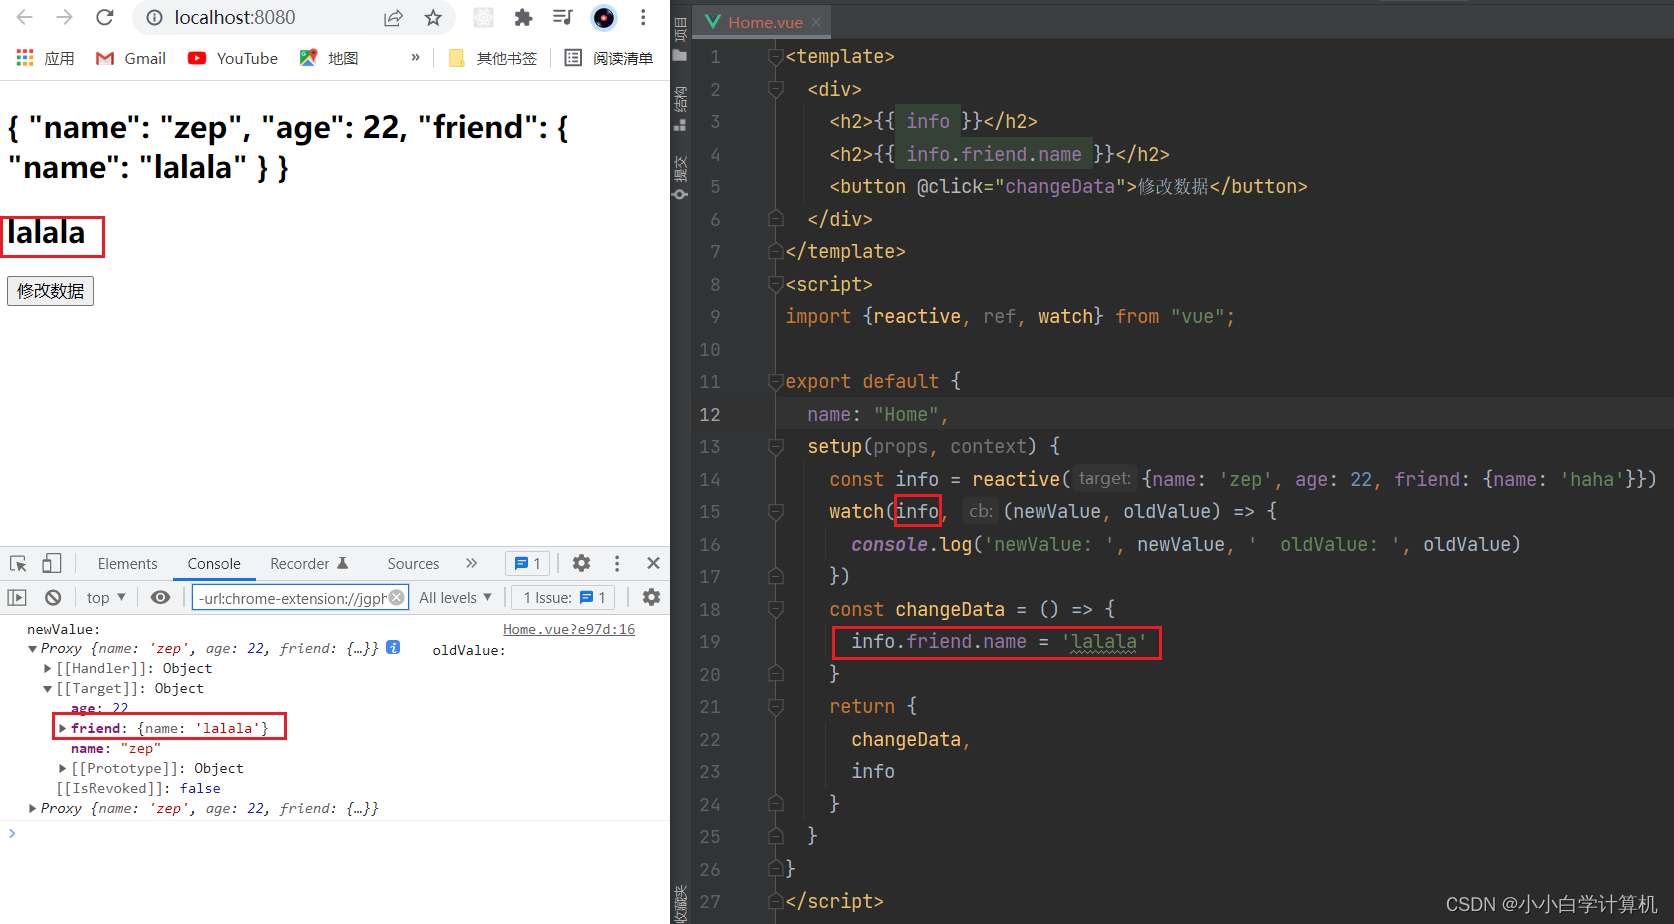Viewport: 1674px width, 924px height.
Task: Open the top JavaScript context dropdown
Action: 106,597
